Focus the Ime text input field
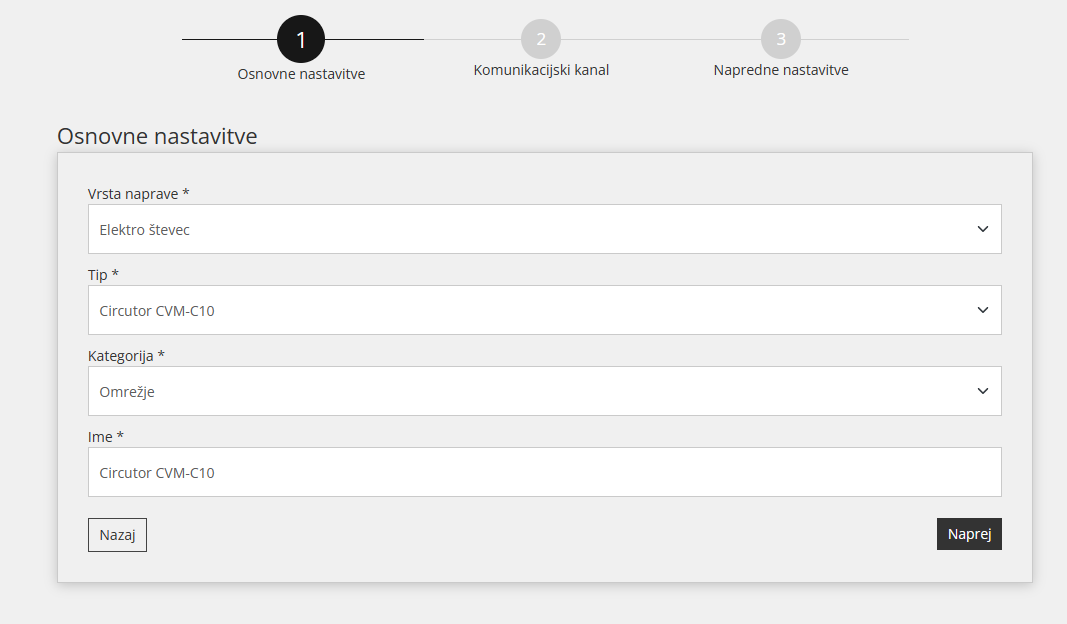The width and height of the screenshot is (1067, 624). 544,472
